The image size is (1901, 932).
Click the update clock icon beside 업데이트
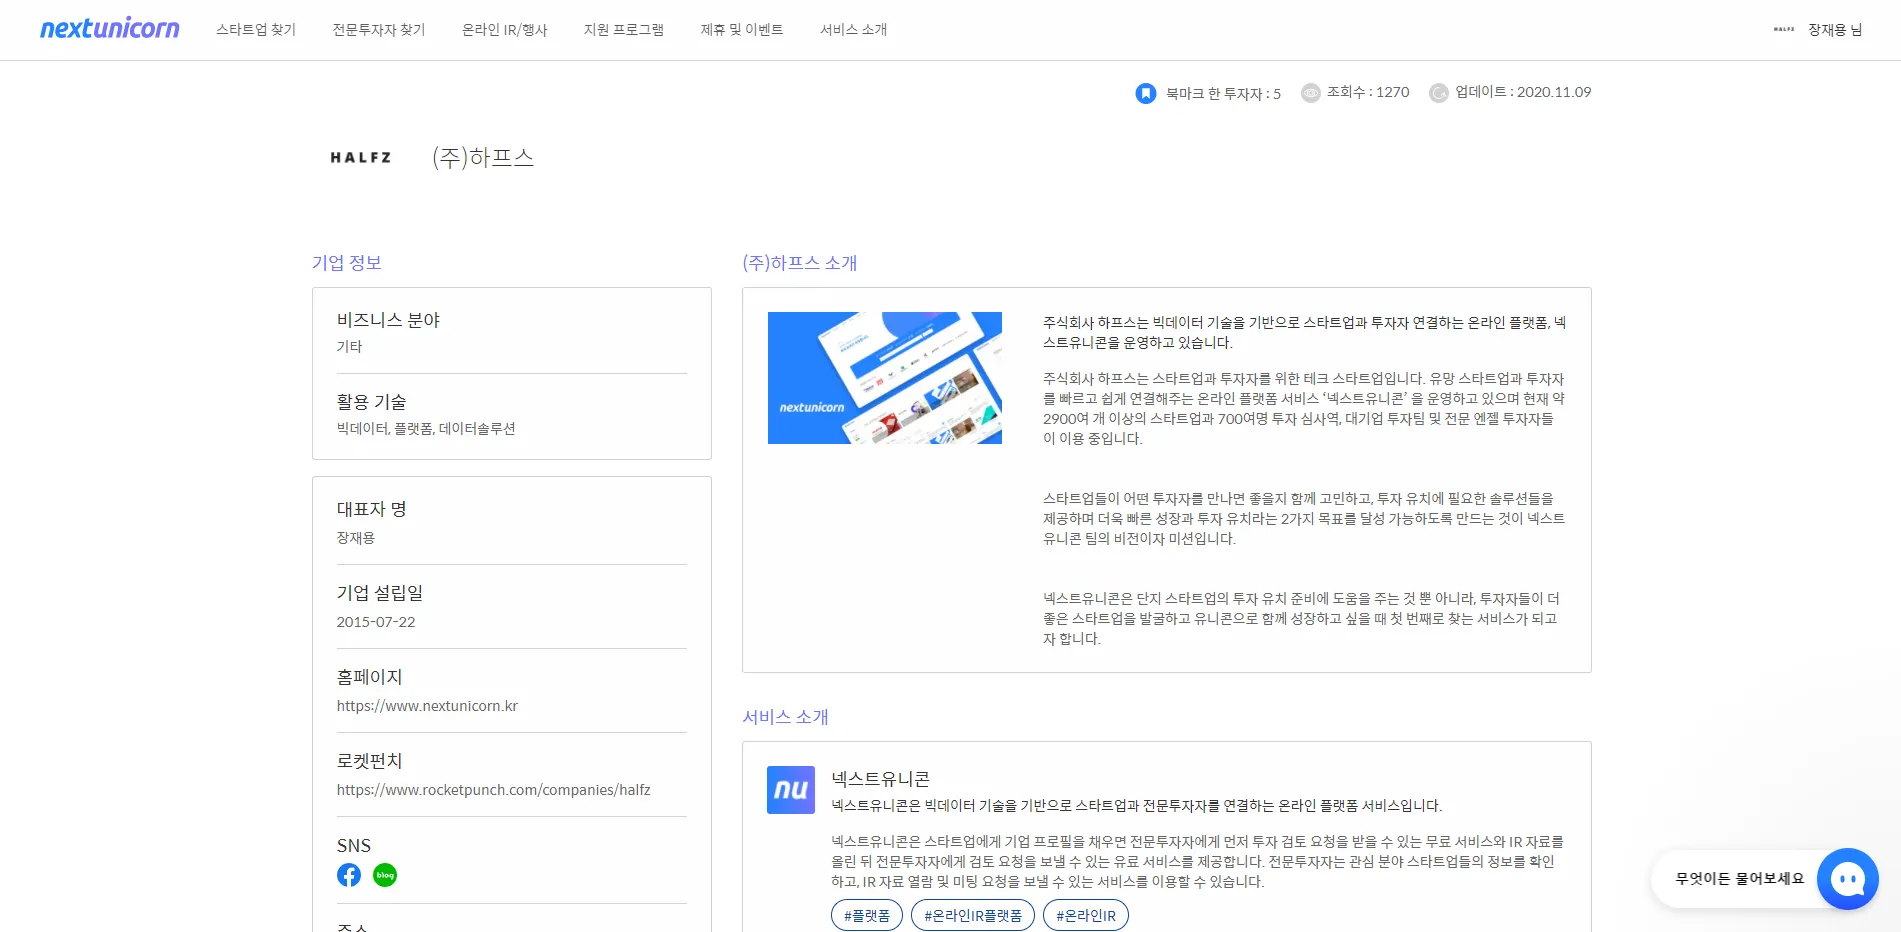pos(1439,93)
